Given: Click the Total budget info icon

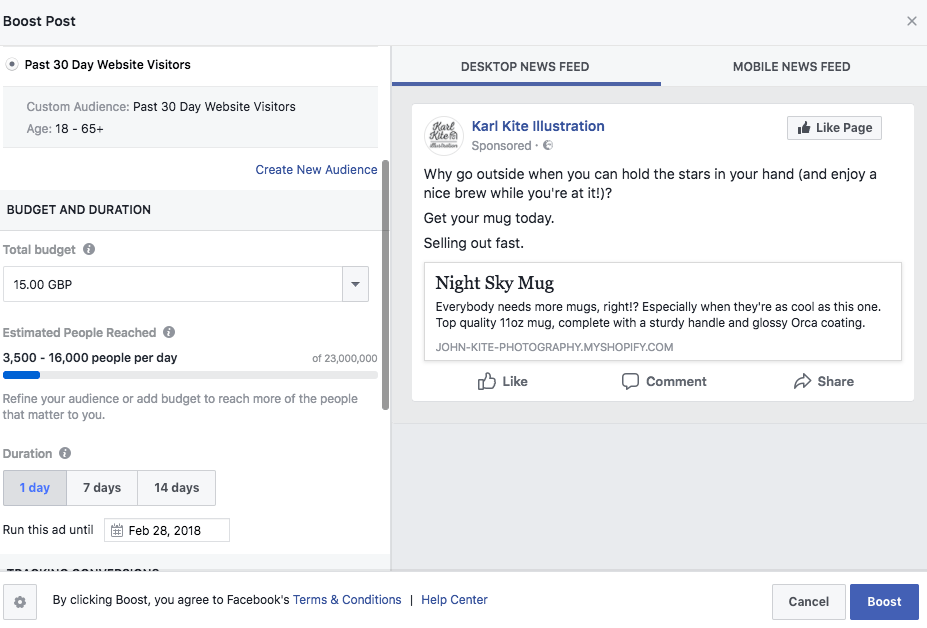Looking at the screenshot, I should pyautogui.click(x=89, y=250).
